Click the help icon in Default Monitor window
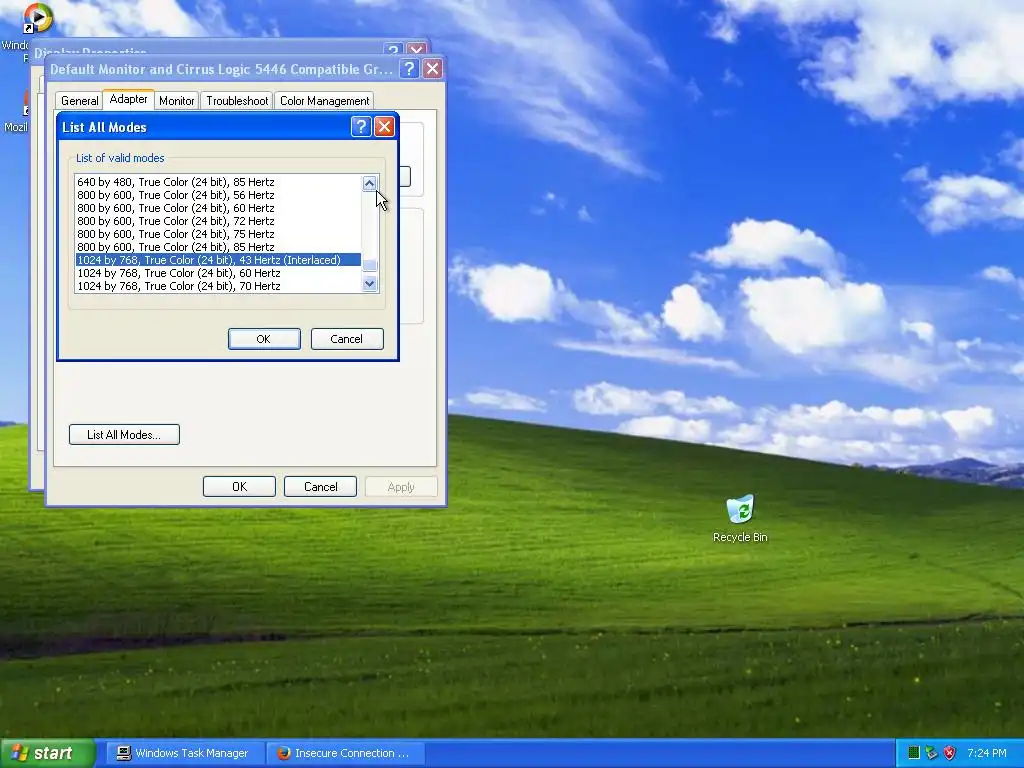1024x768 pixels. click(x=409, y=69)
